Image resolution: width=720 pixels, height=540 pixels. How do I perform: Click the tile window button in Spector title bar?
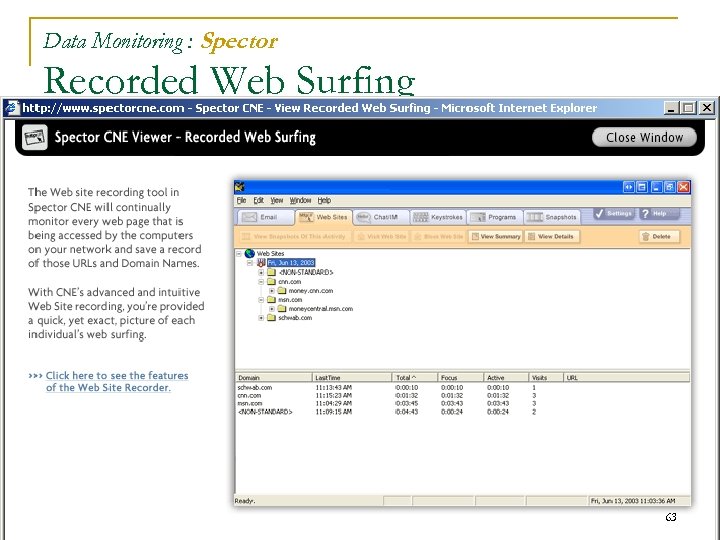(642, 187)
